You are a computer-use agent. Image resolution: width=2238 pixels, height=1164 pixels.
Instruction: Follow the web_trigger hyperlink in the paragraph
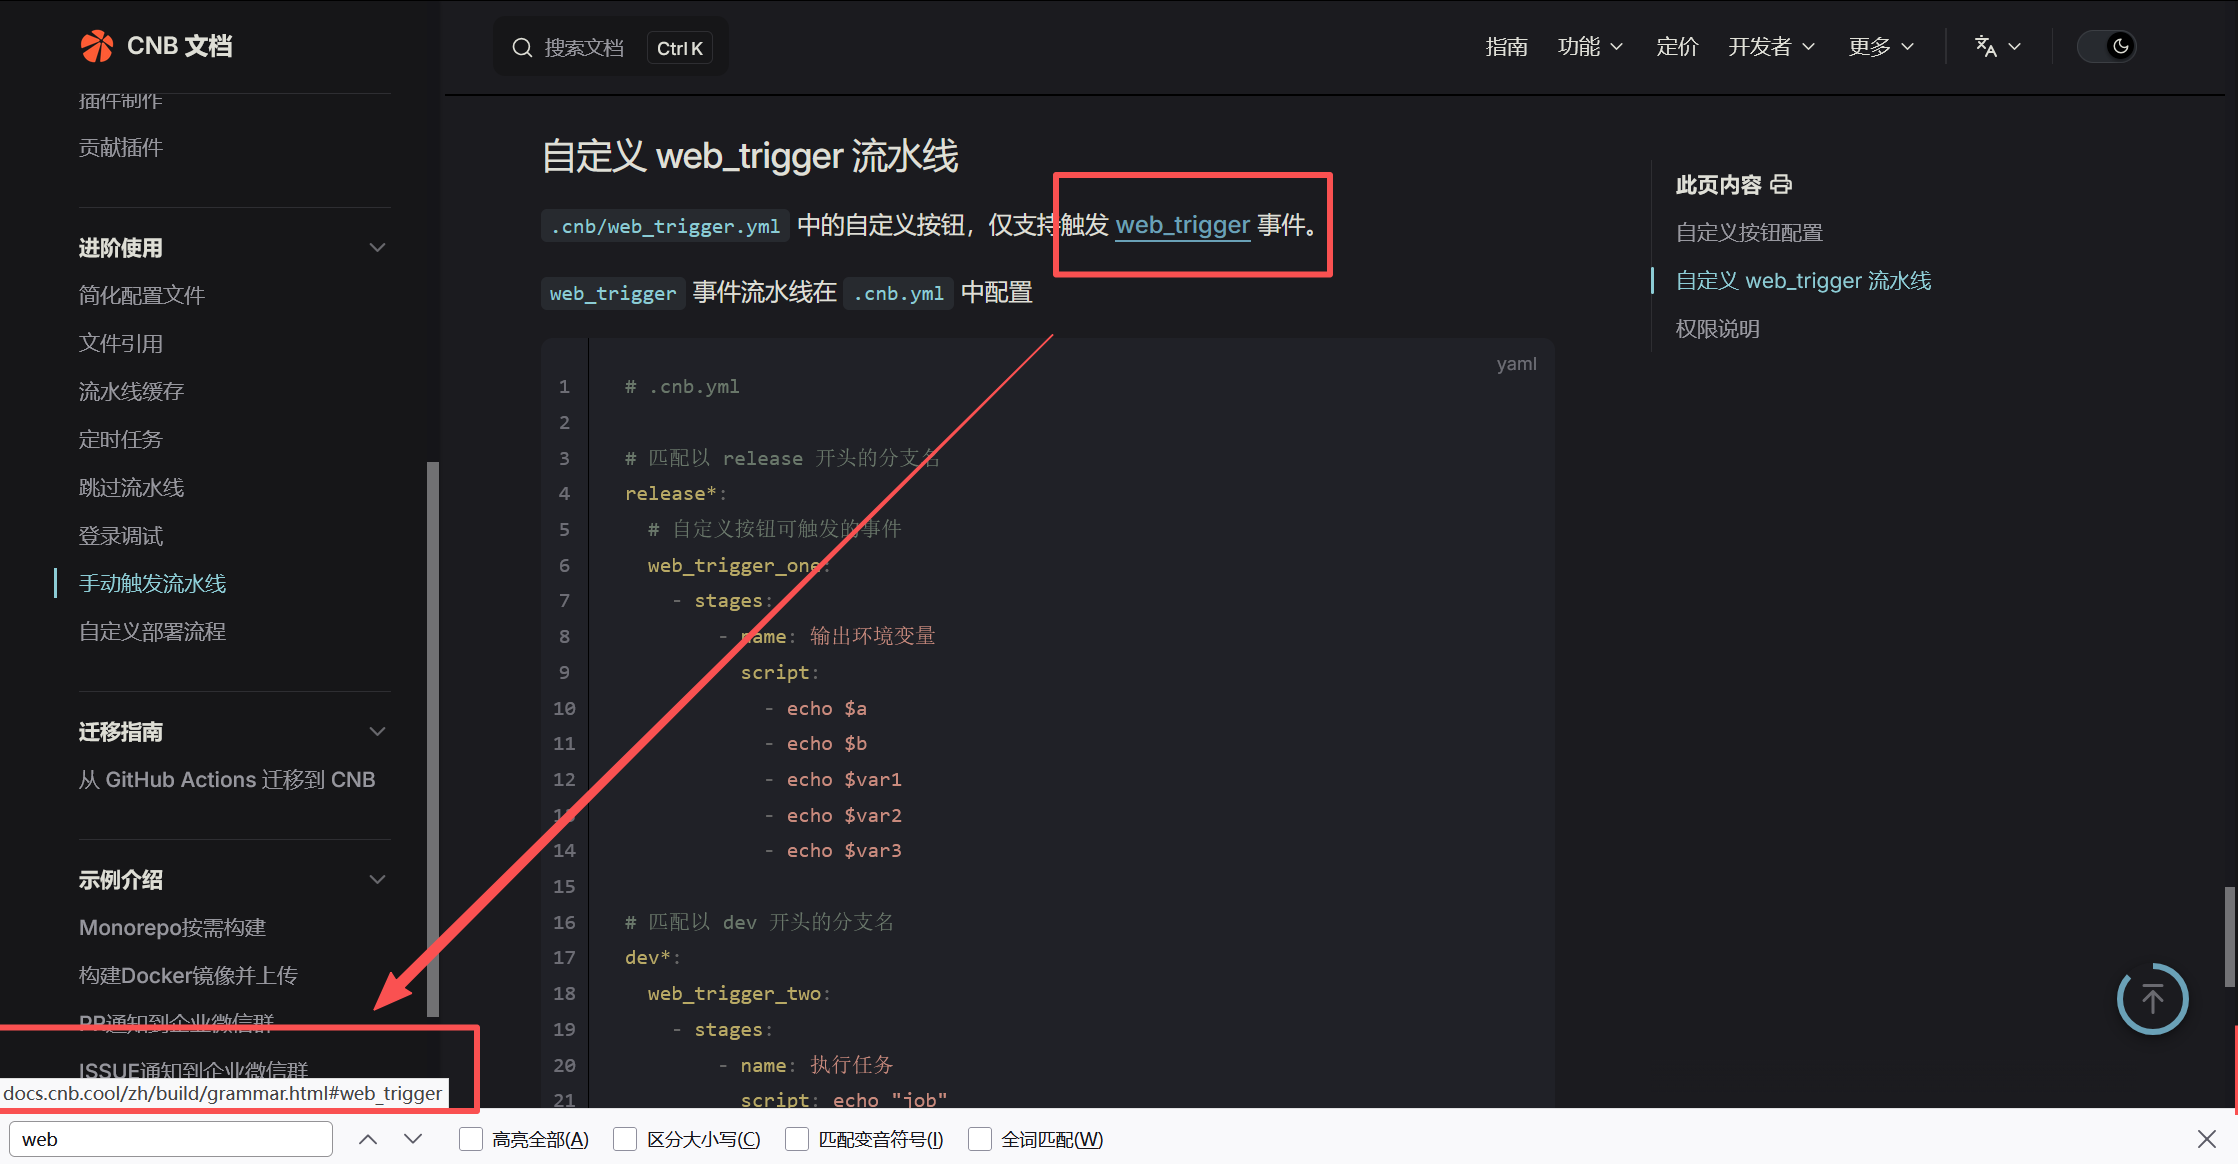point(1182,225)
